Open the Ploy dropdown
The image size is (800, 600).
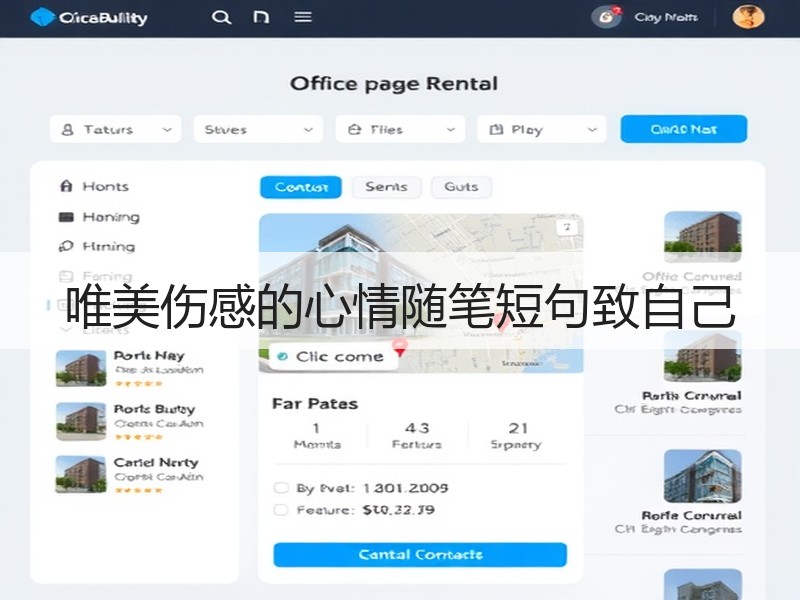coord(542,130)
